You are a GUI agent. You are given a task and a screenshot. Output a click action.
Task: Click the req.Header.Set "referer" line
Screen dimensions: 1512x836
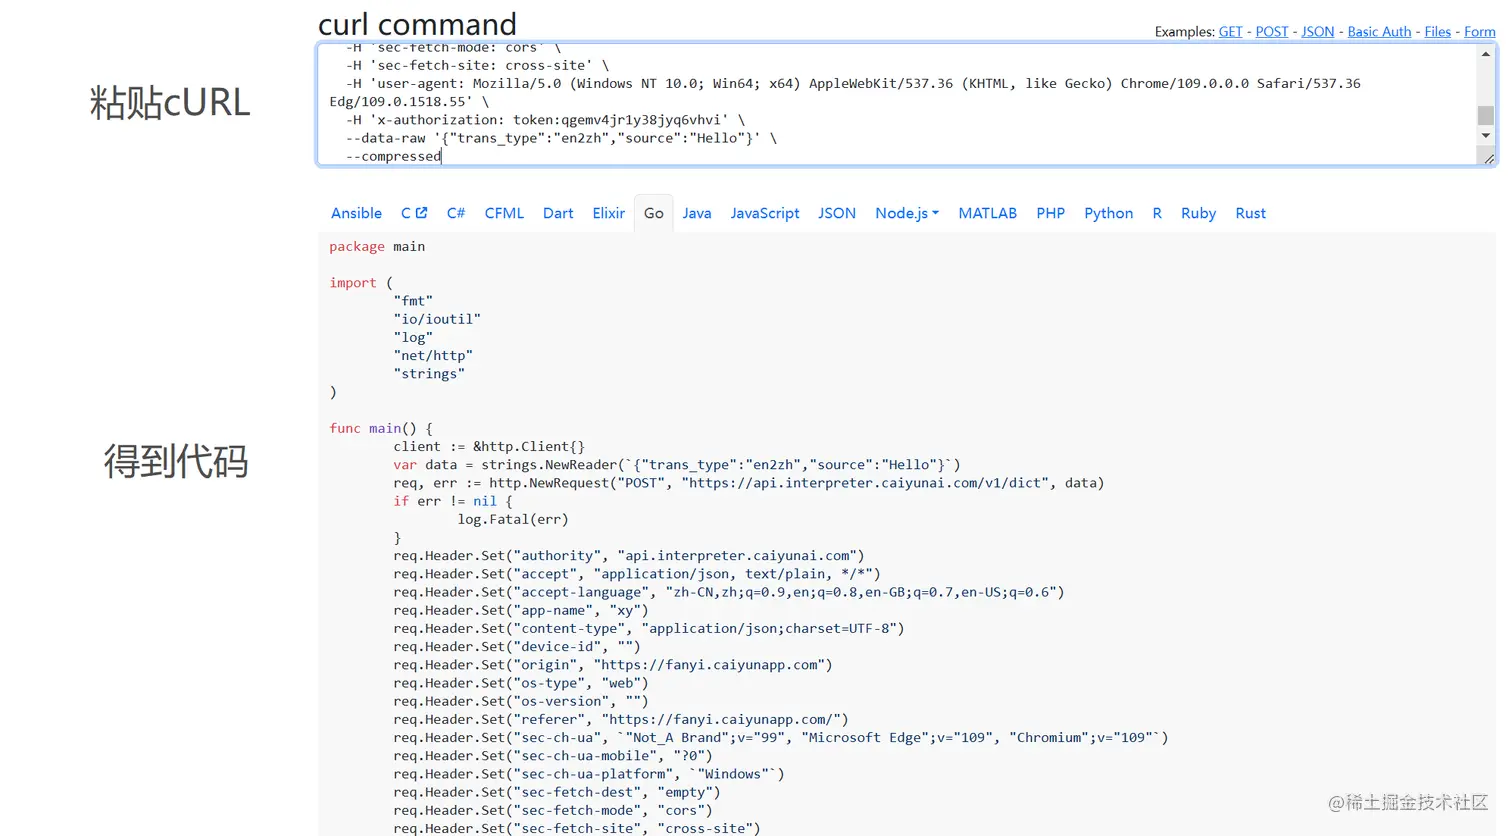click(x=621, y=719)
